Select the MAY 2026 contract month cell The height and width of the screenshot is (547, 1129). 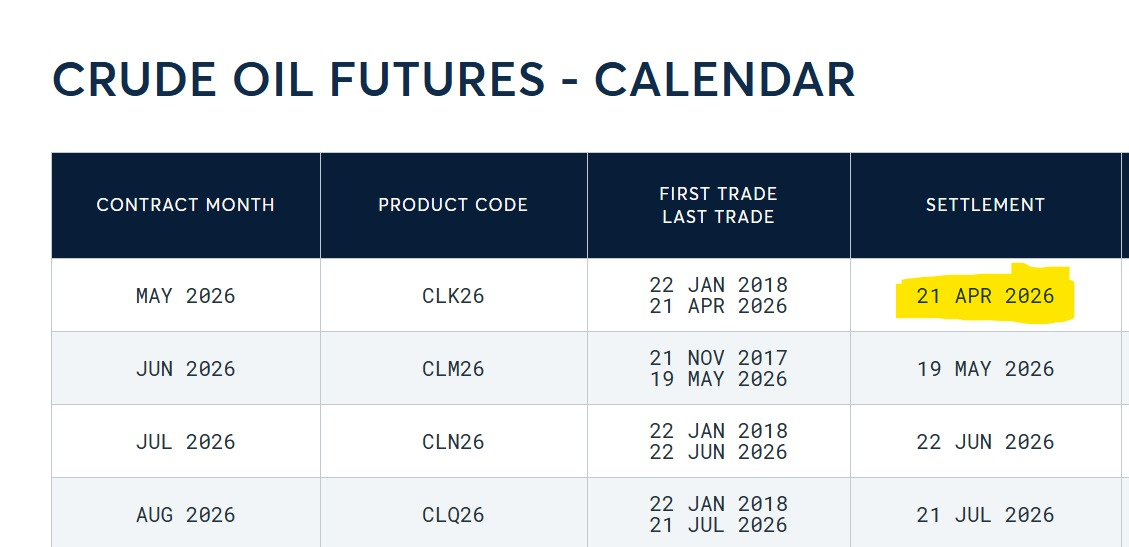185,296
